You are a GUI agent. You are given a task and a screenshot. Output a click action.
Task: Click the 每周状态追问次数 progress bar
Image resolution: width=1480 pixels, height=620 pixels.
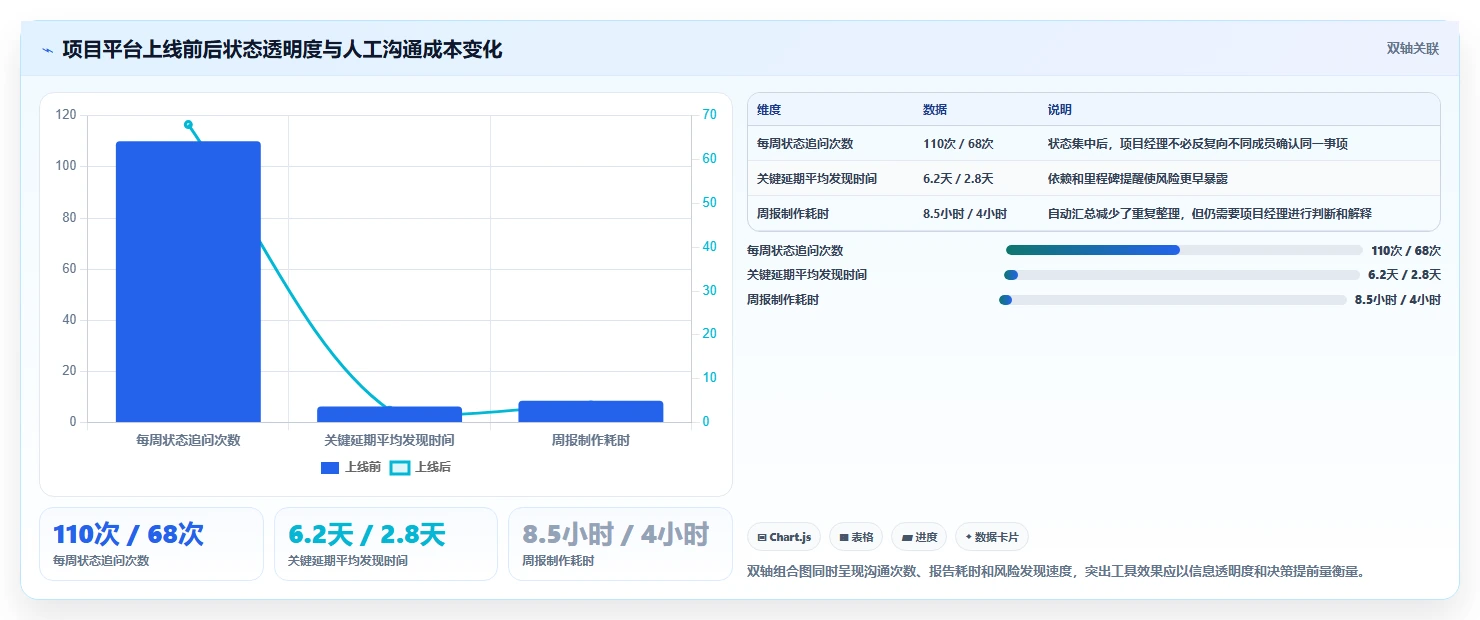pos(1184,250)
